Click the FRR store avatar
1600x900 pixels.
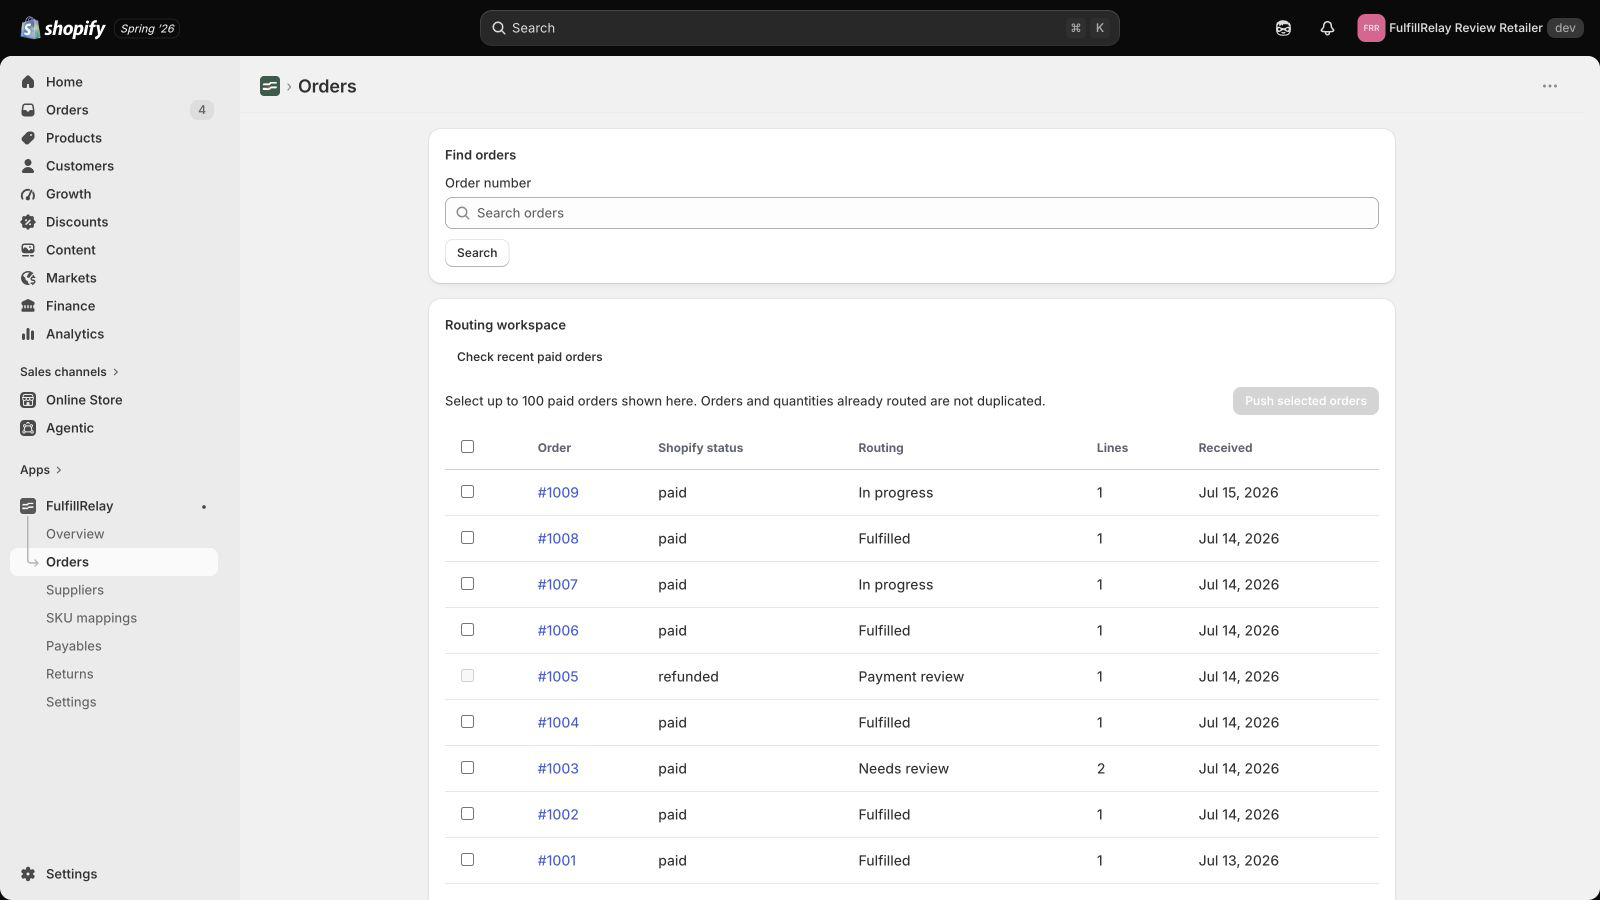tap(1371, 28)
